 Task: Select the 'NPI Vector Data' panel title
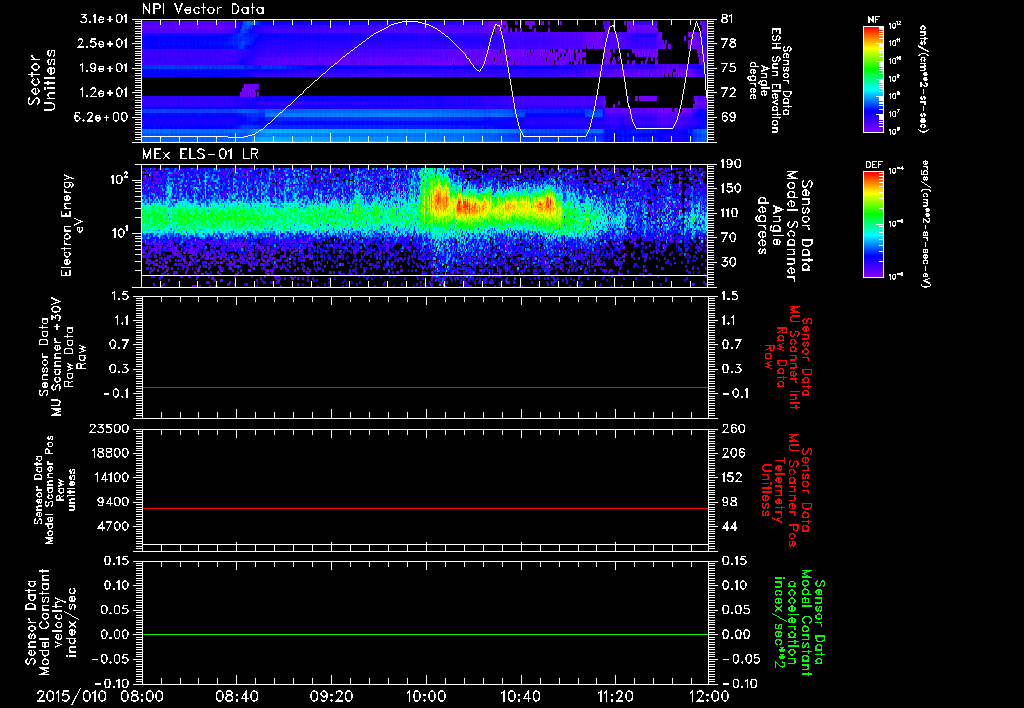click(x=203, y=9)
